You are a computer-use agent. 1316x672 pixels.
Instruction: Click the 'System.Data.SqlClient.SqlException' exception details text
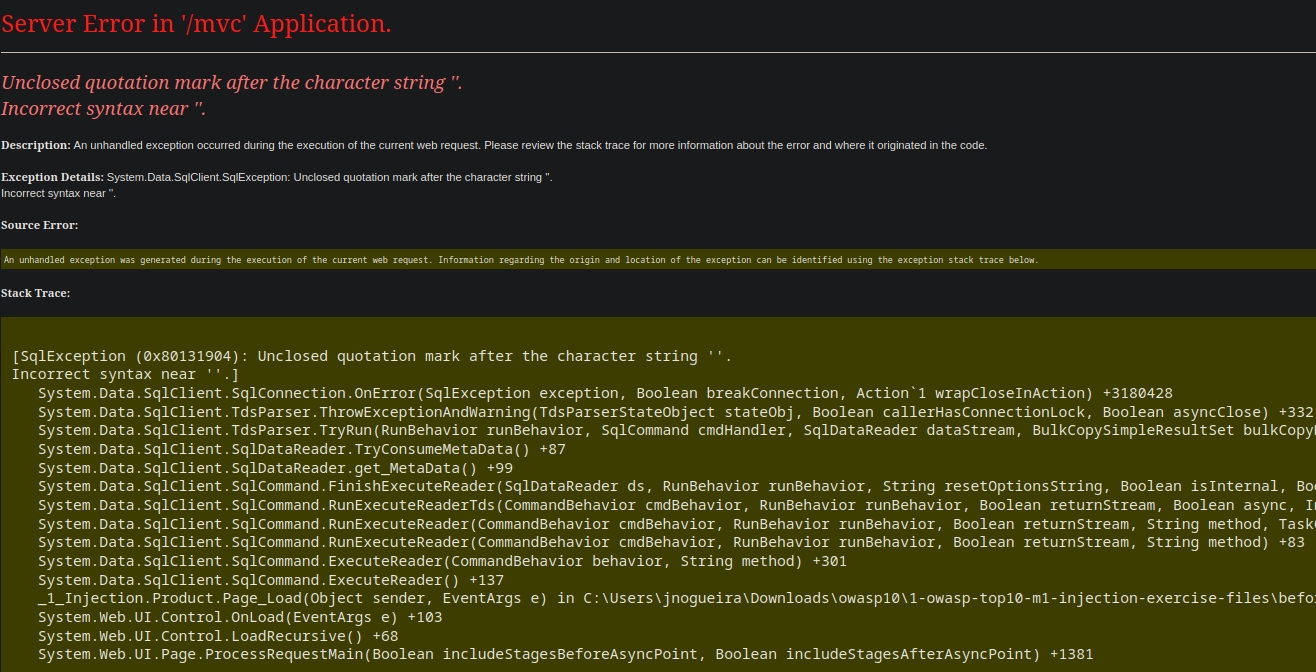330,177
